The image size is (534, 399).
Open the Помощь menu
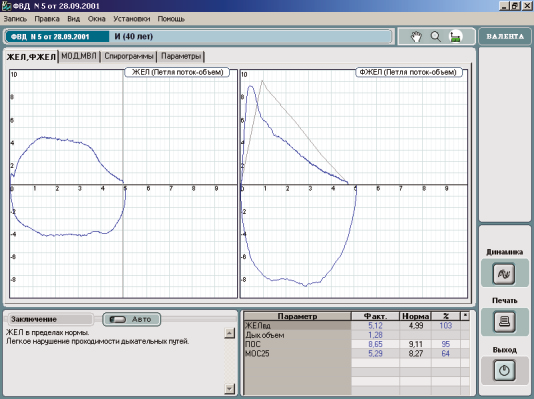[171, 19]
